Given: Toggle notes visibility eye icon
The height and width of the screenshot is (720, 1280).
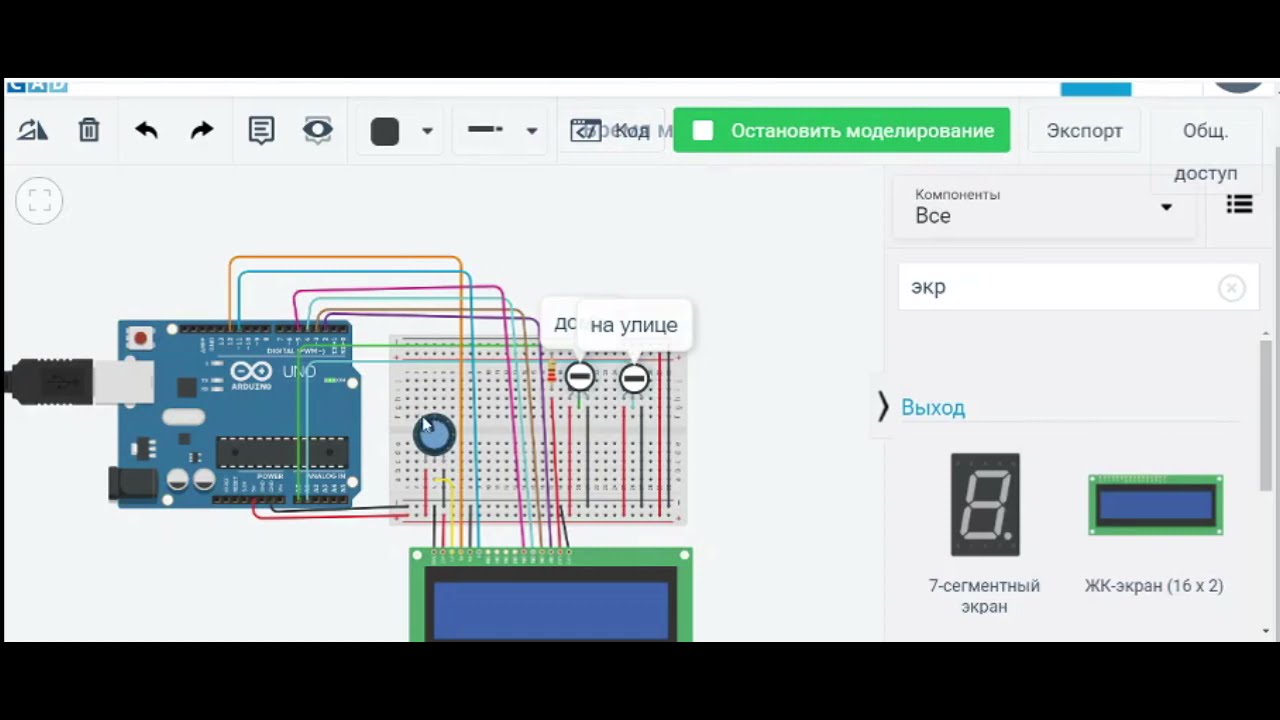Looking at the screenshot, I should [x=317, y=130].
